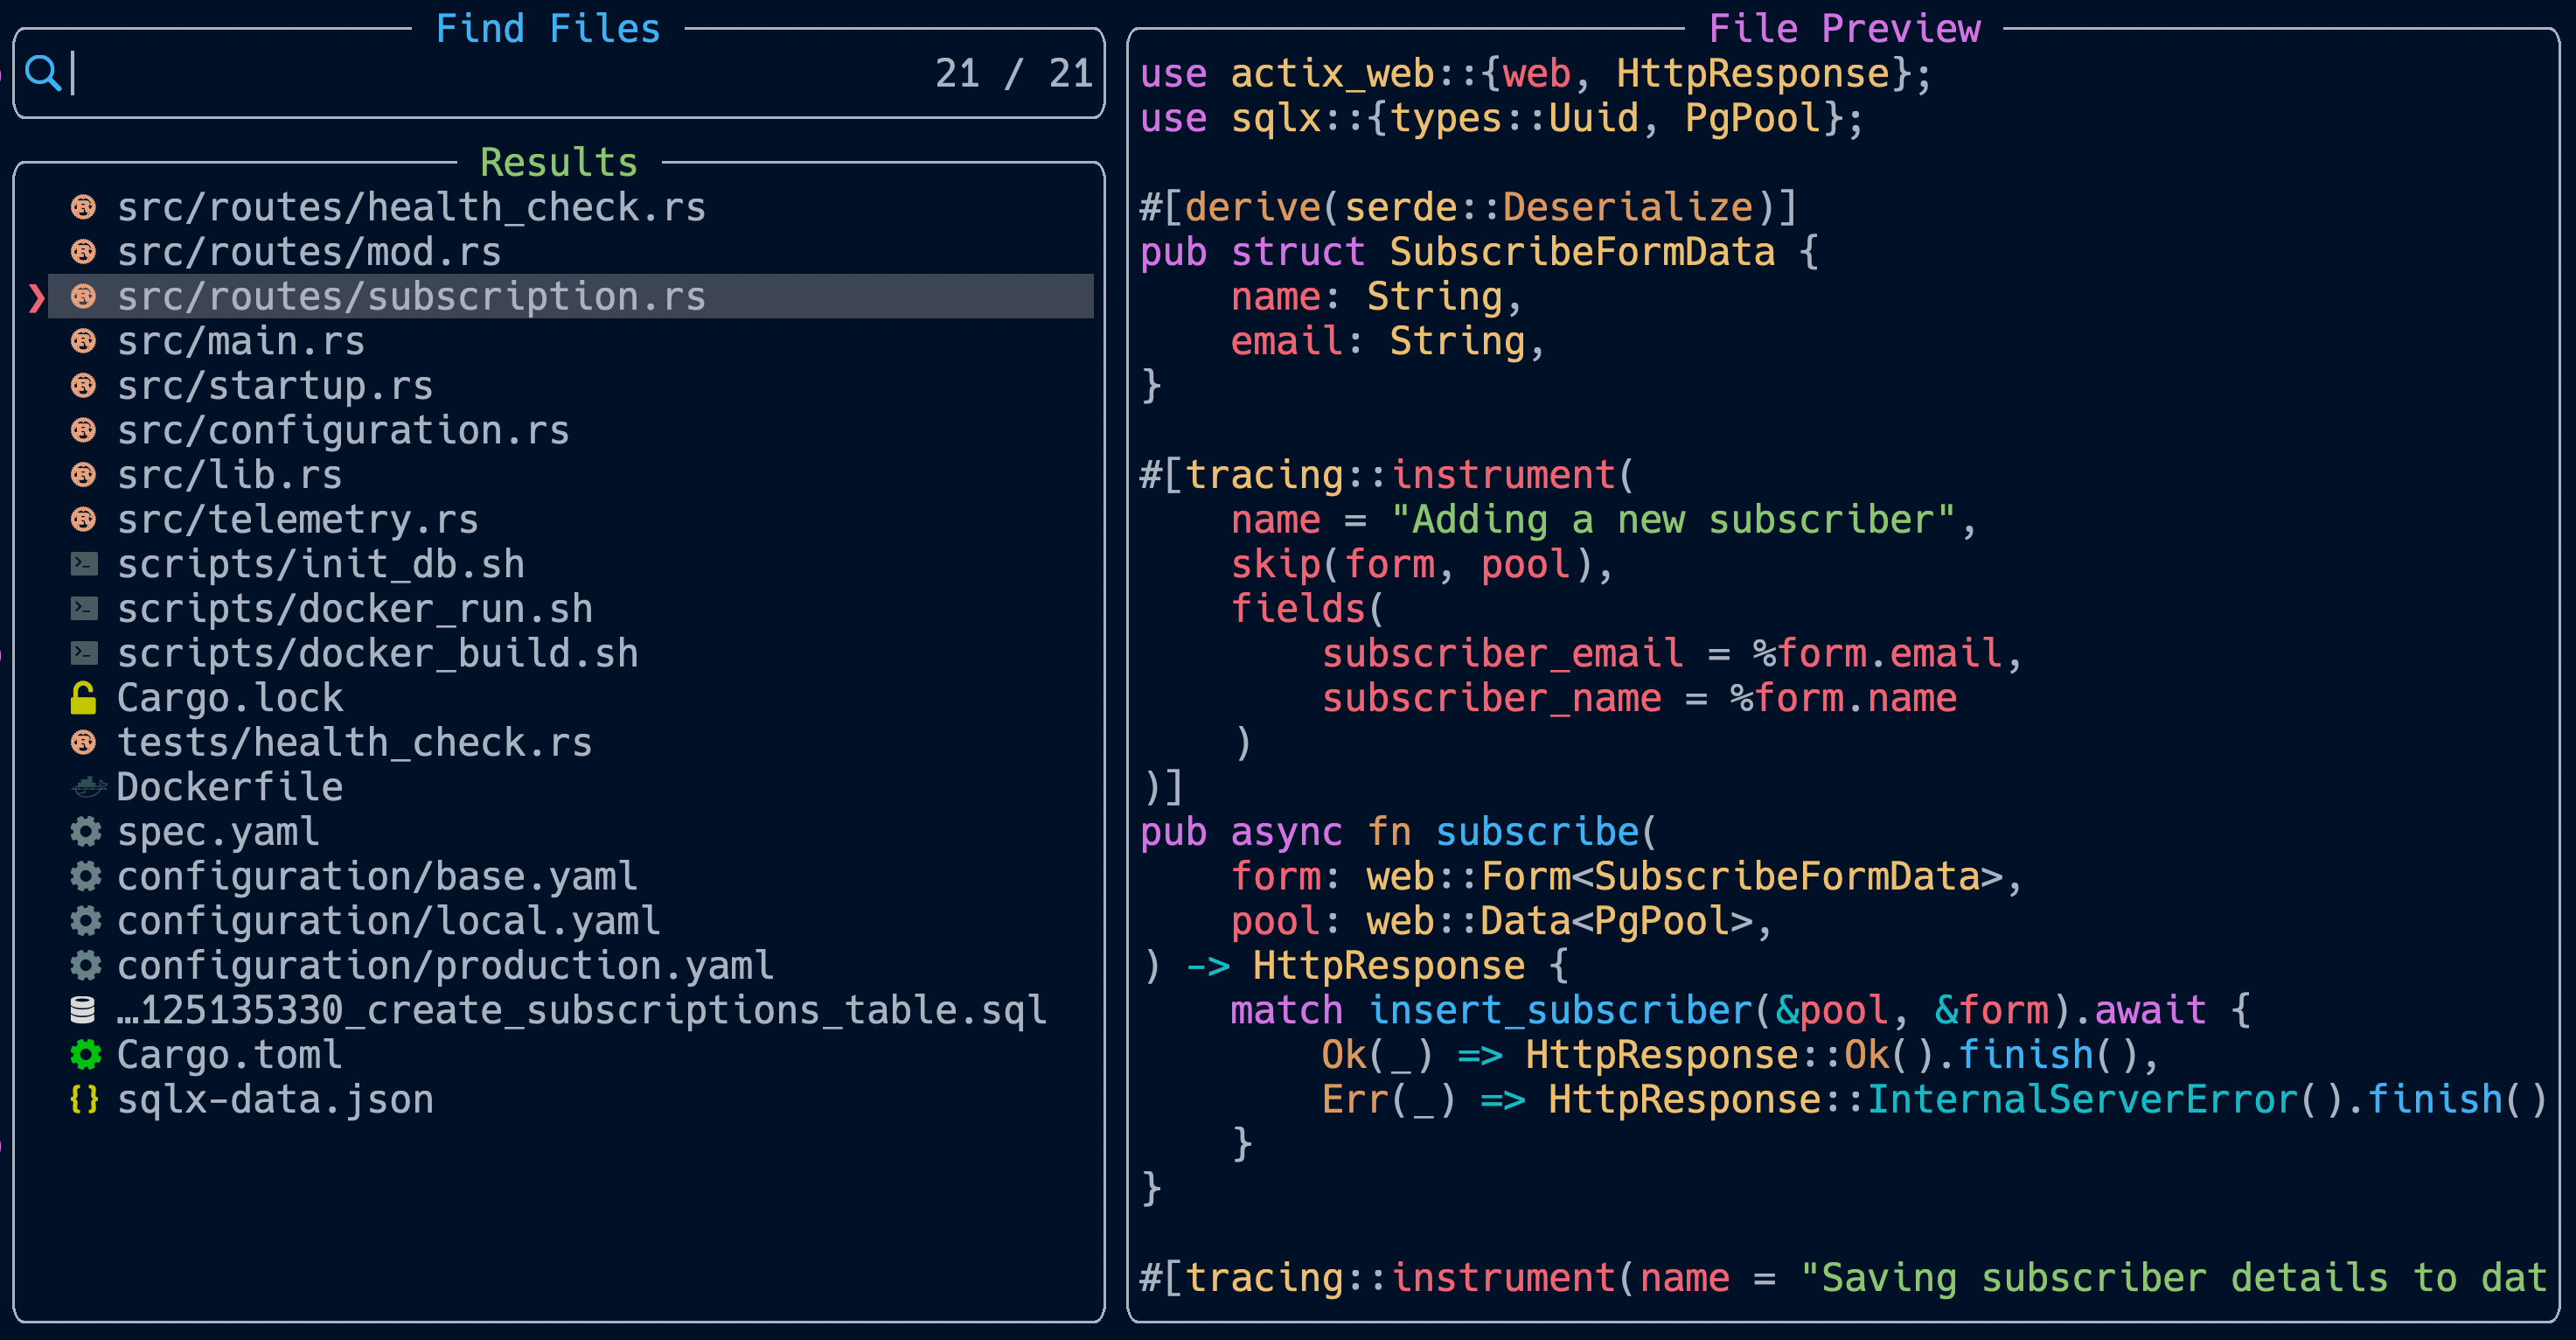Viewport: 2576px width, 1340px height.
Task: Click the 'Err(_) => HttpResponse::InternalServerError' line
Action: (x=1934, y=1099)
